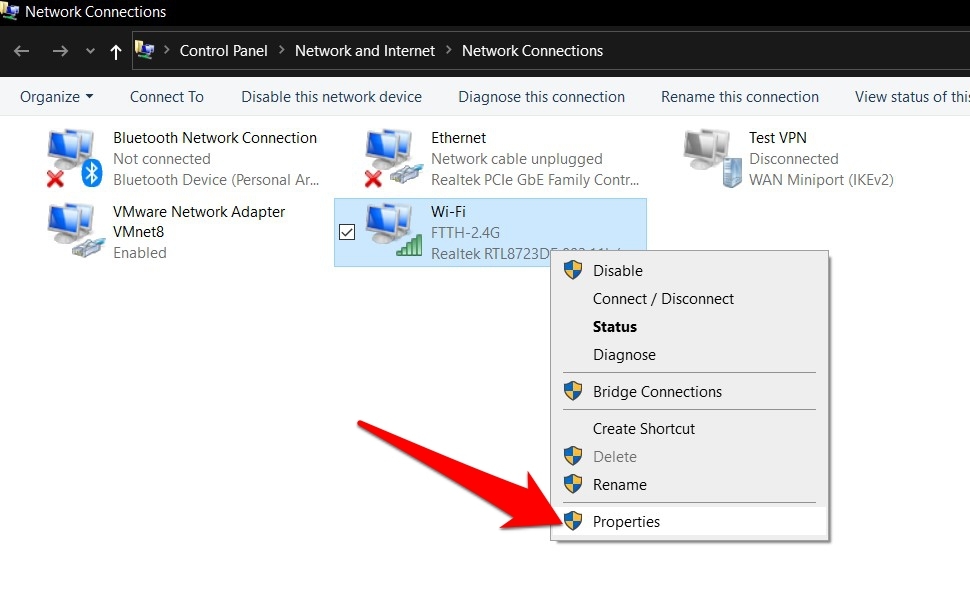The height and width of the screenshot is (603, 970).
Task: Open Status from the context menu
Action: pyautogui.click(x=689, y=327)
